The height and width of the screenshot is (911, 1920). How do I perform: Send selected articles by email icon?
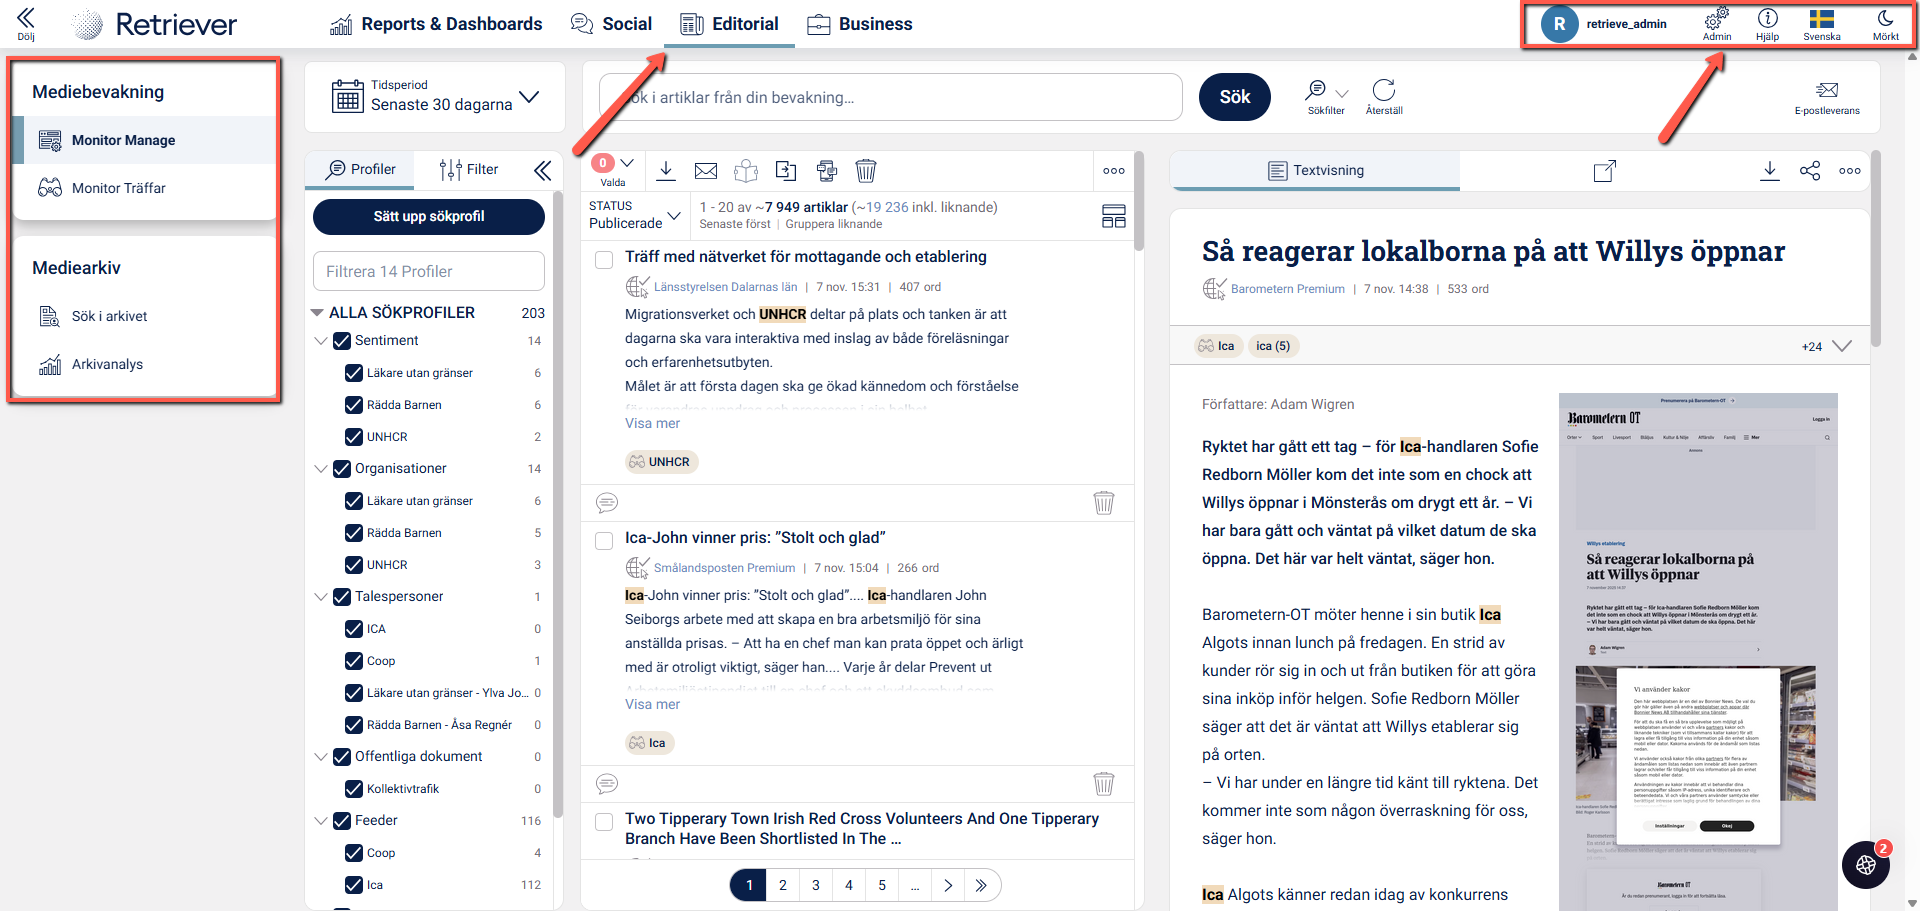(x=706, y=170)
